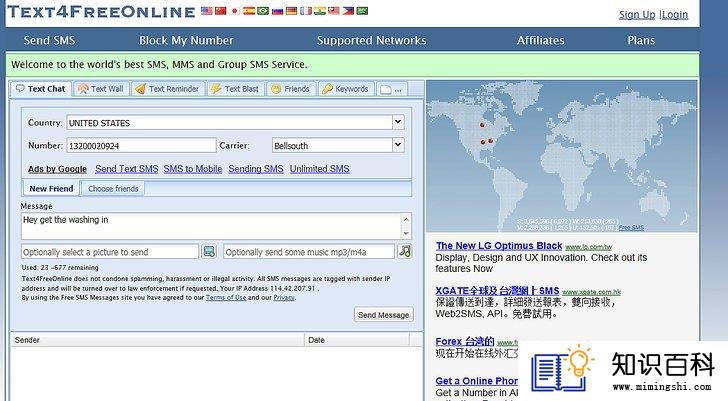Screen dimensions: 728x401
Task: Open The New LG Optimus Black ad
Action: 499,246
